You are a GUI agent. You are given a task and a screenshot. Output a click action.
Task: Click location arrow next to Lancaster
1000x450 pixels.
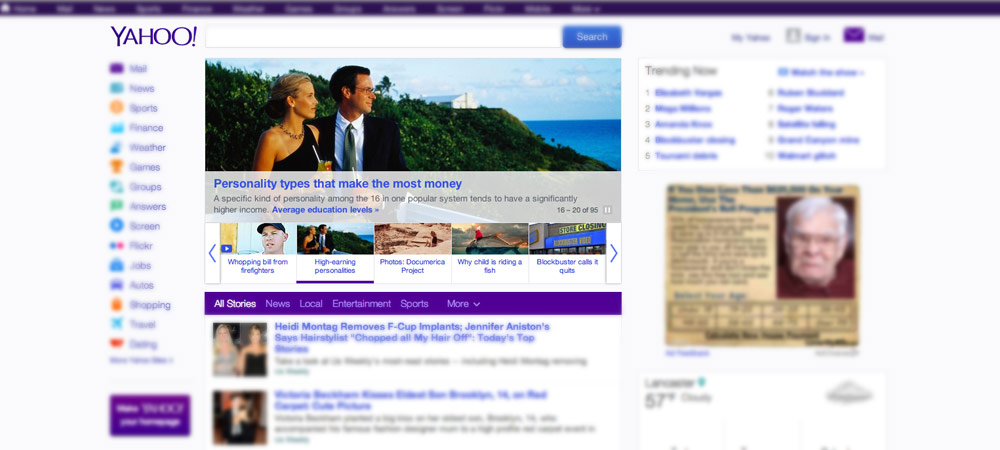pyautogui.click(x=702, y=382)
